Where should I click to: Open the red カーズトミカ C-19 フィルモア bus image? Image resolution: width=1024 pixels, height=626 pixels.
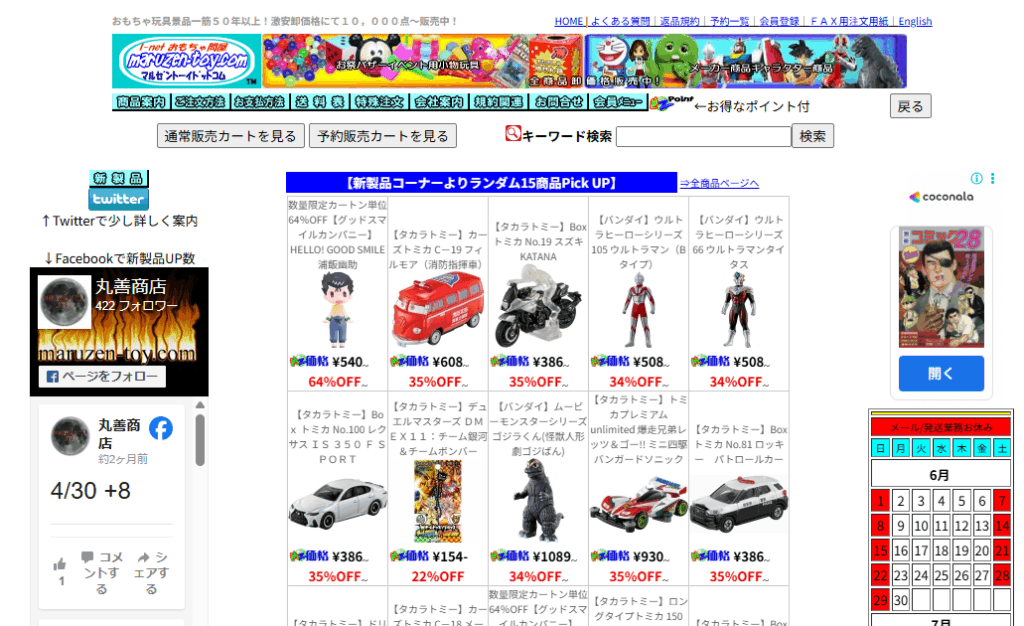tap(438, 311)
